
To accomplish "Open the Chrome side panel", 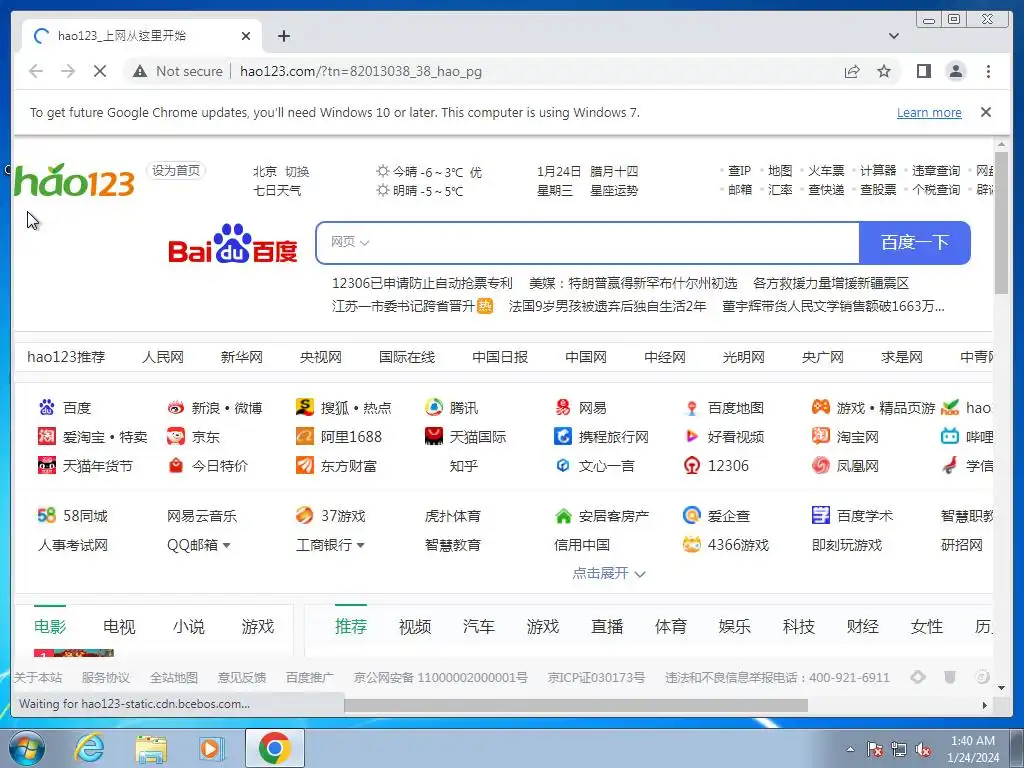I will [923, 71].
